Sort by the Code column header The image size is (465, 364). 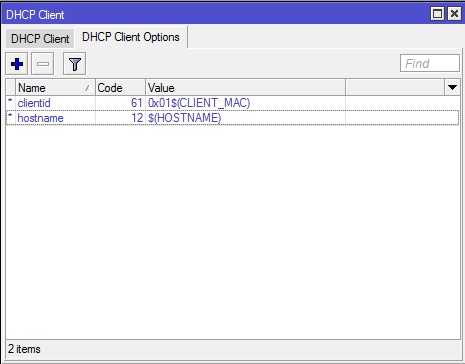click(120, 88)
